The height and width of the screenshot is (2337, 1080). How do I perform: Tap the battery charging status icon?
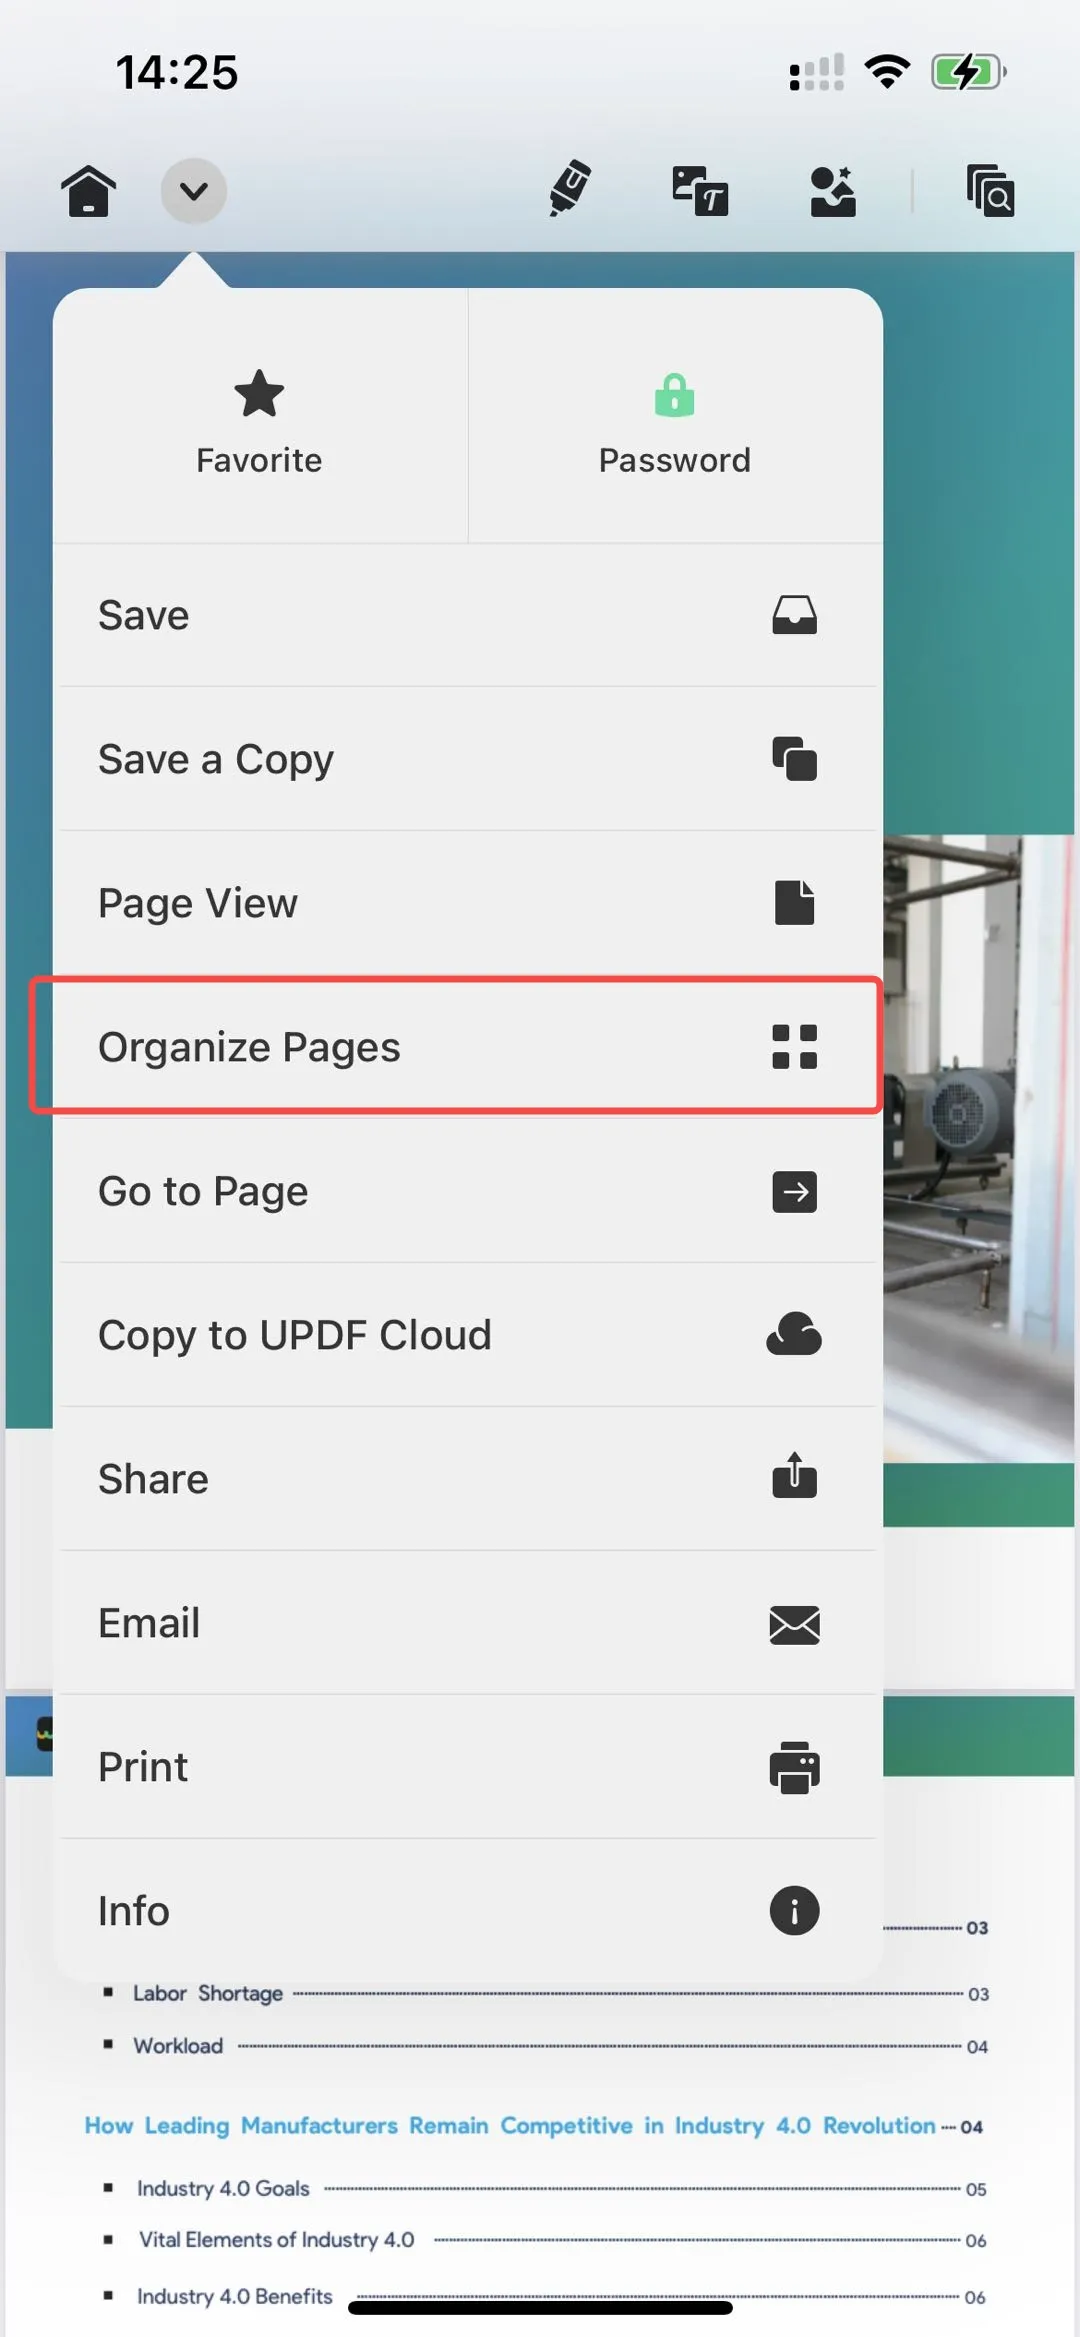coord(968,72)
